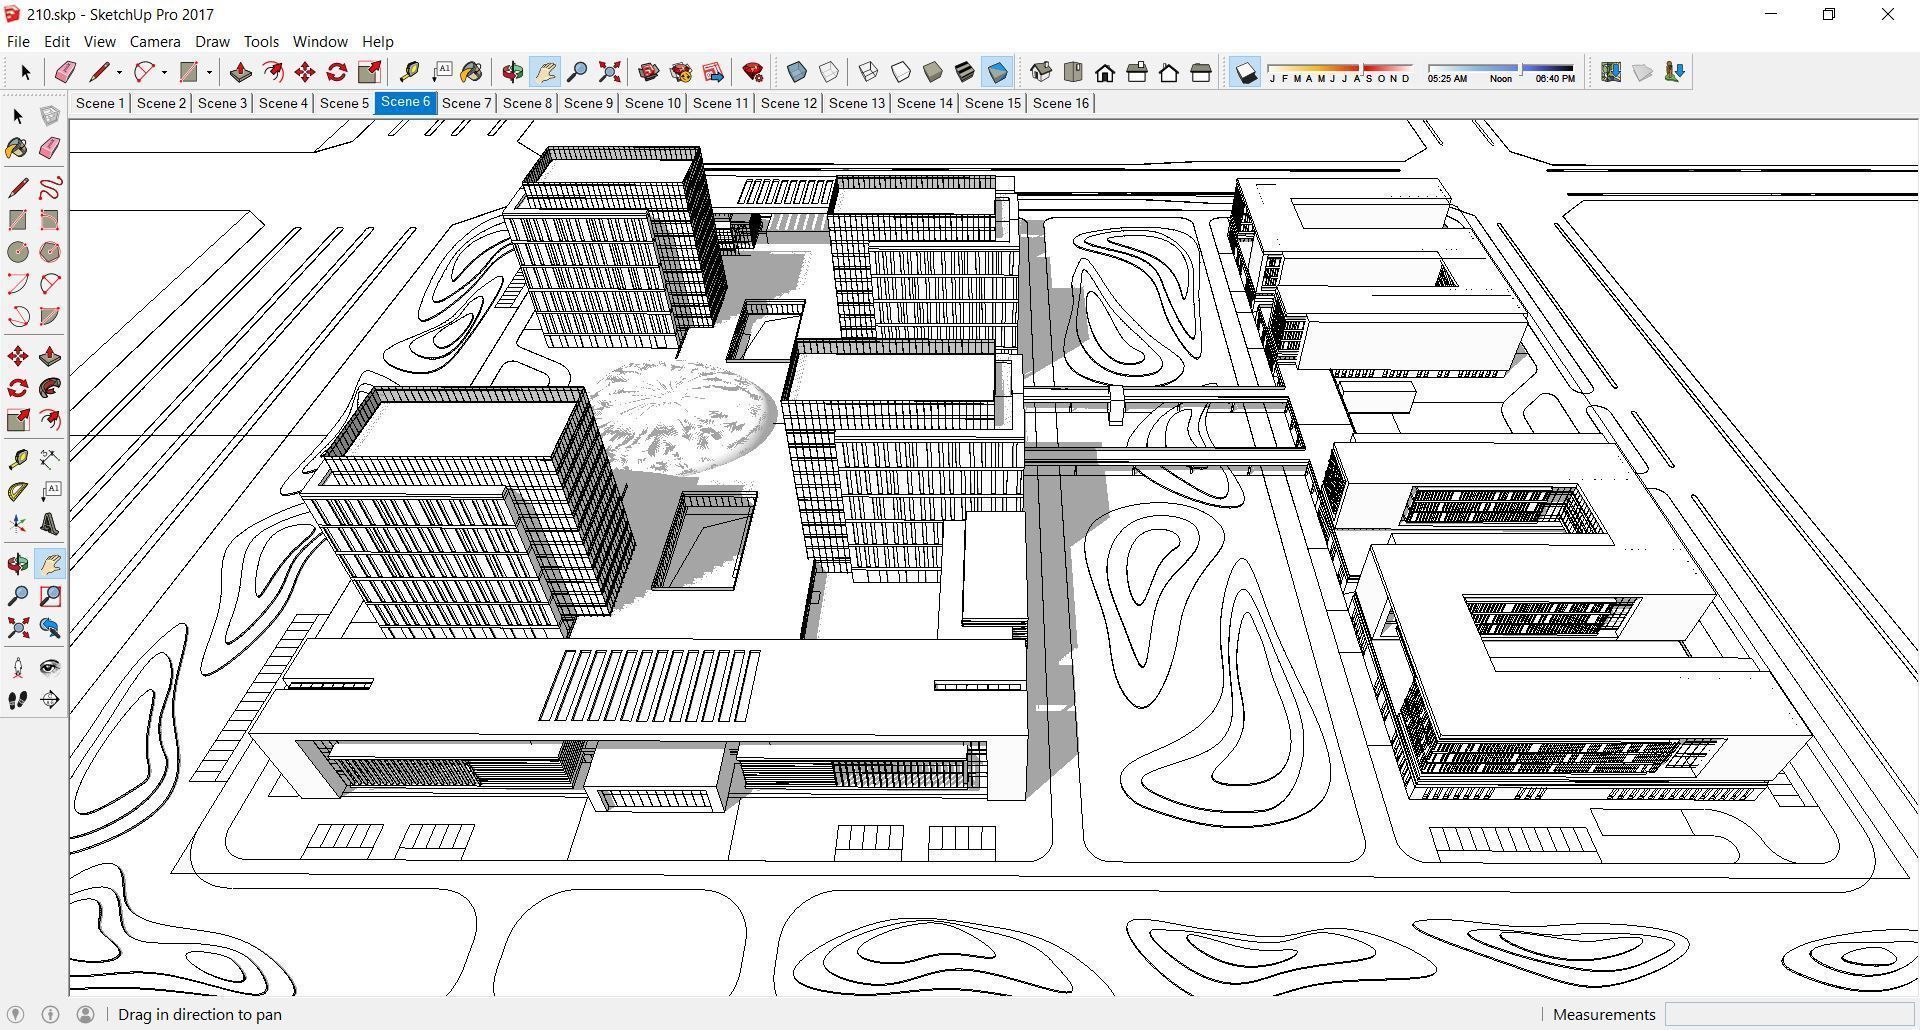The image size is (1920, 1030).
Task: Select the Push/Pull tool in top toolbar
Action: (240, 72)
